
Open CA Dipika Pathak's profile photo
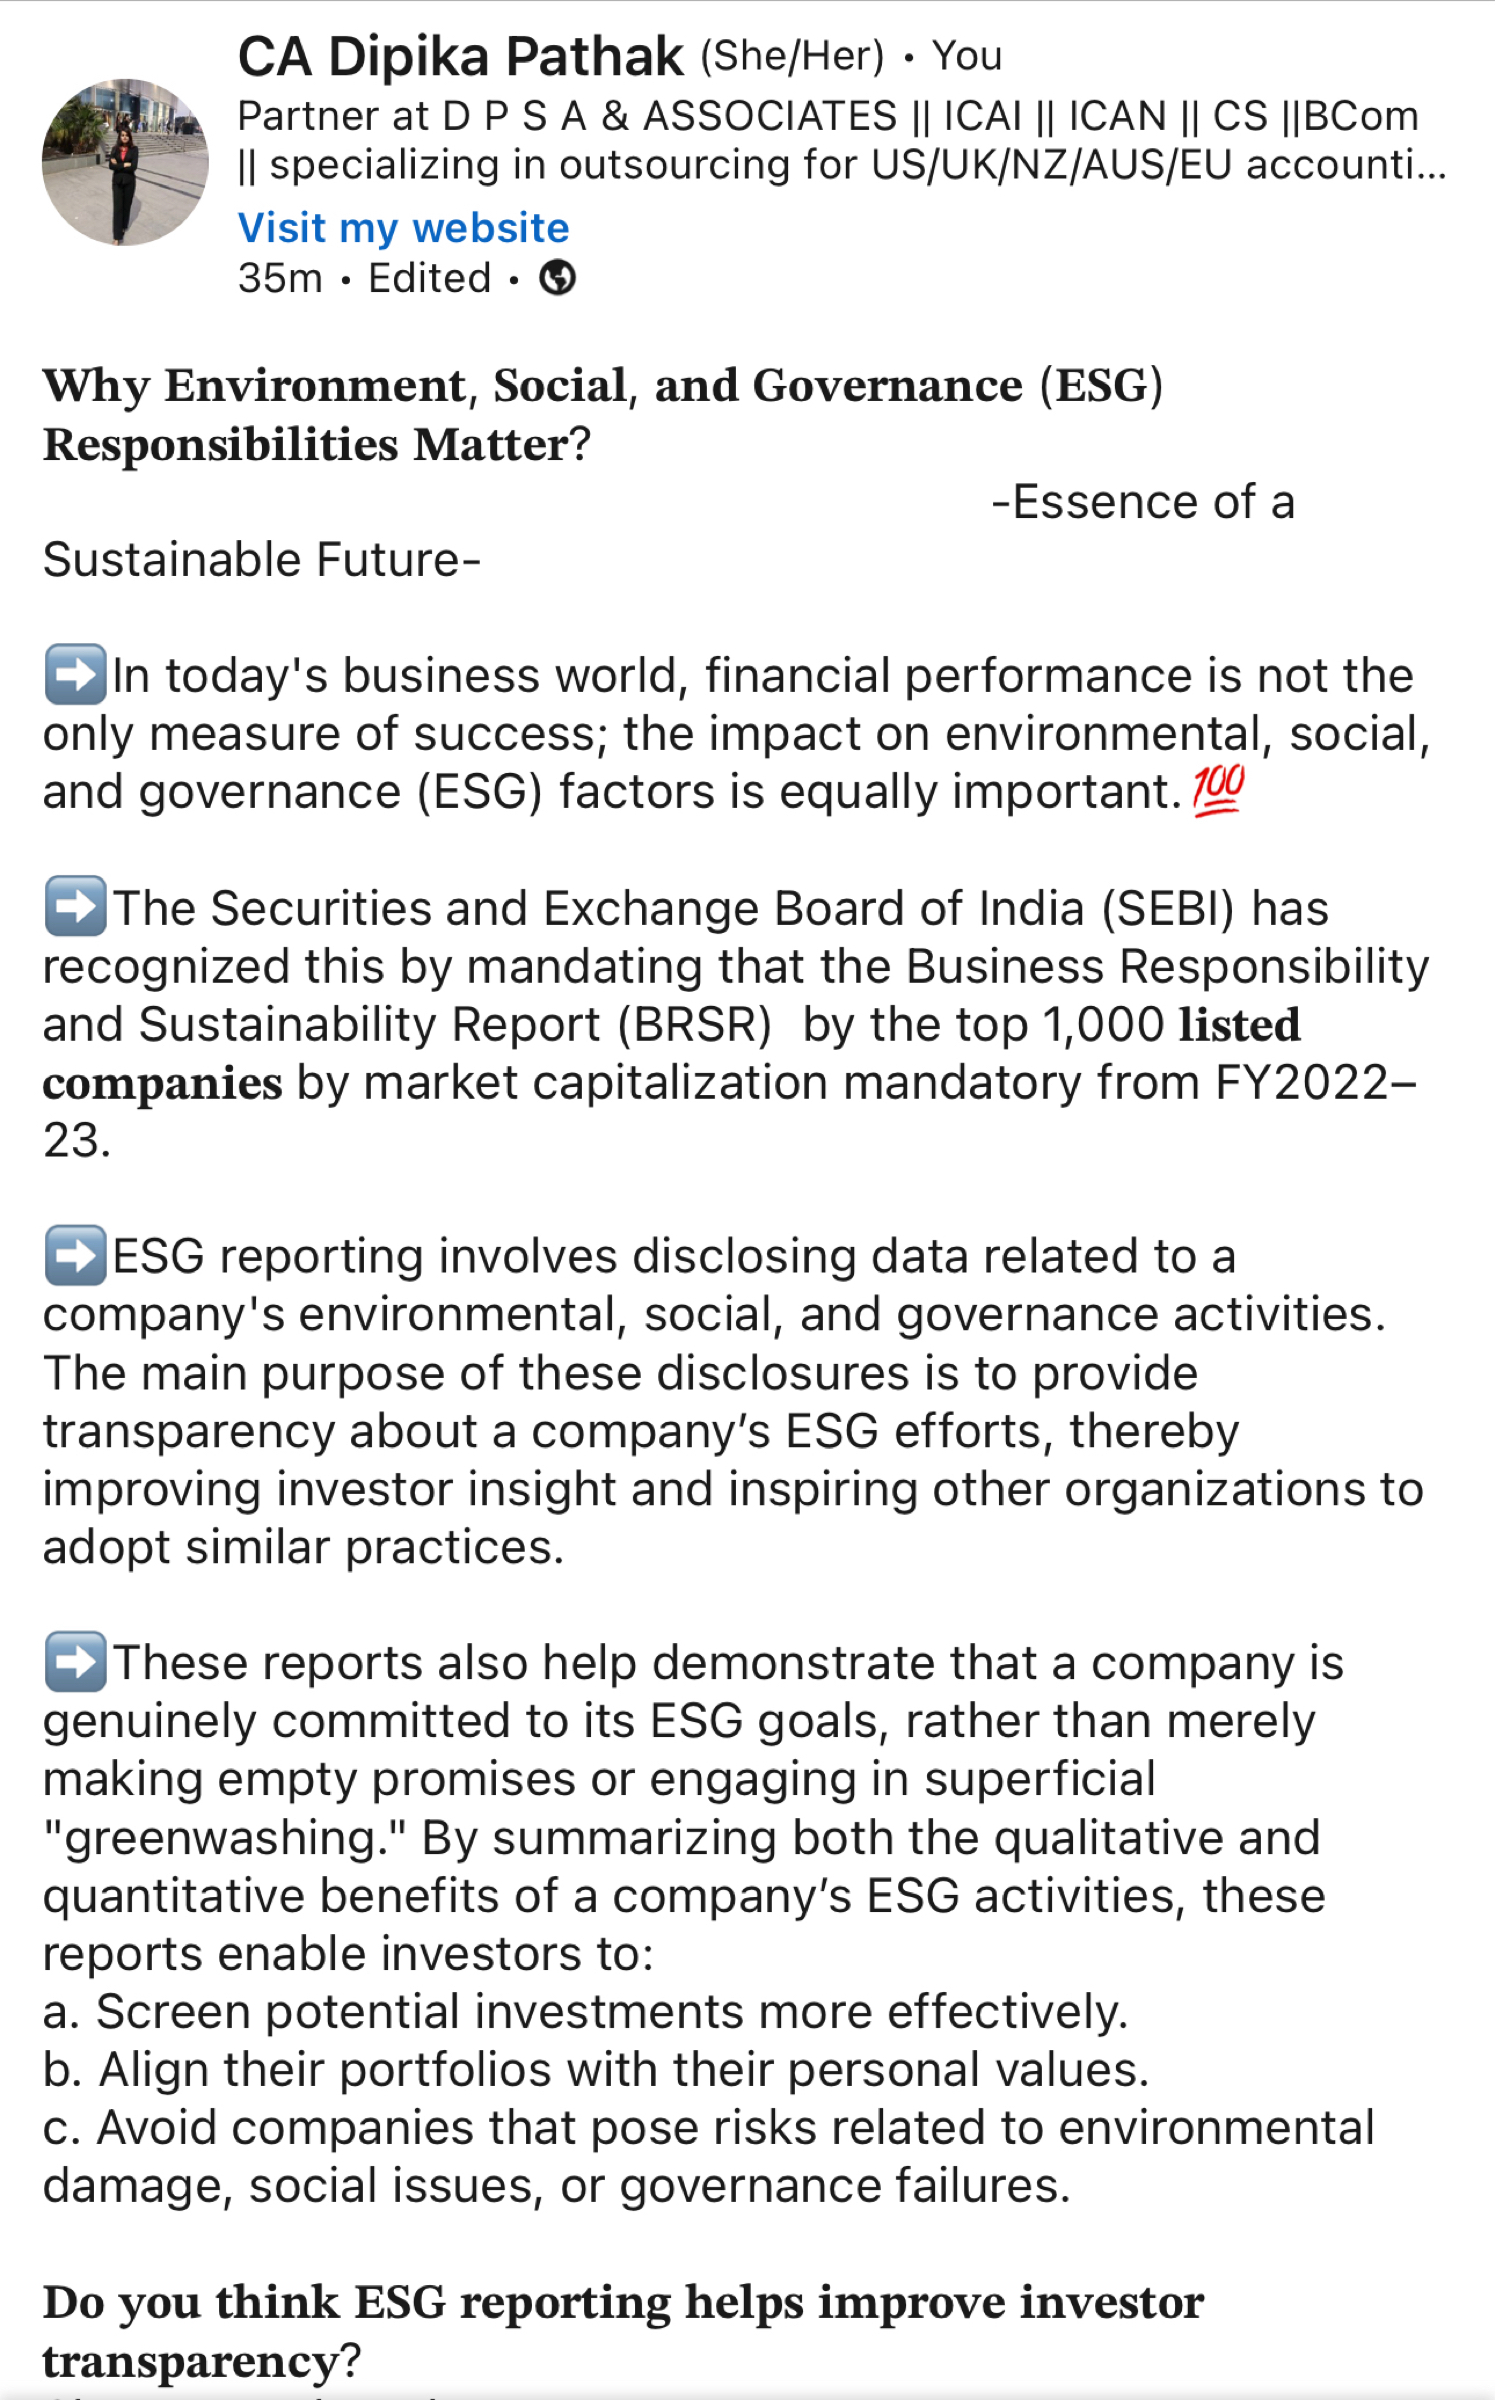[125, 162]
